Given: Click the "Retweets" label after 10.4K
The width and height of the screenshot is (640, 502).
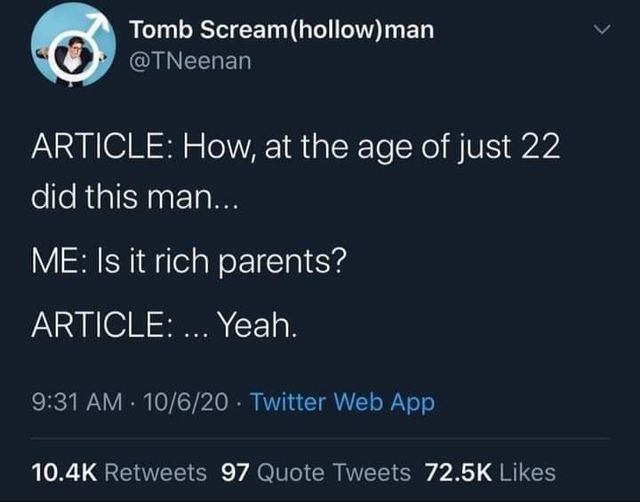Looking at the screenshot, I should pos(153,471).
